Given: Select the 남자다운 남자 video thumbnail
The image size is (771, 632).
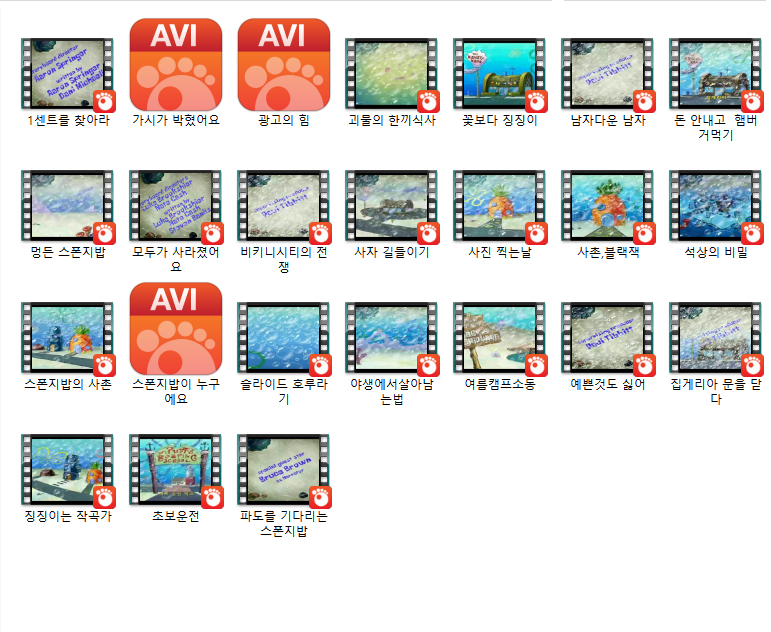Looking at the screenshot, I should coord(607,74).
